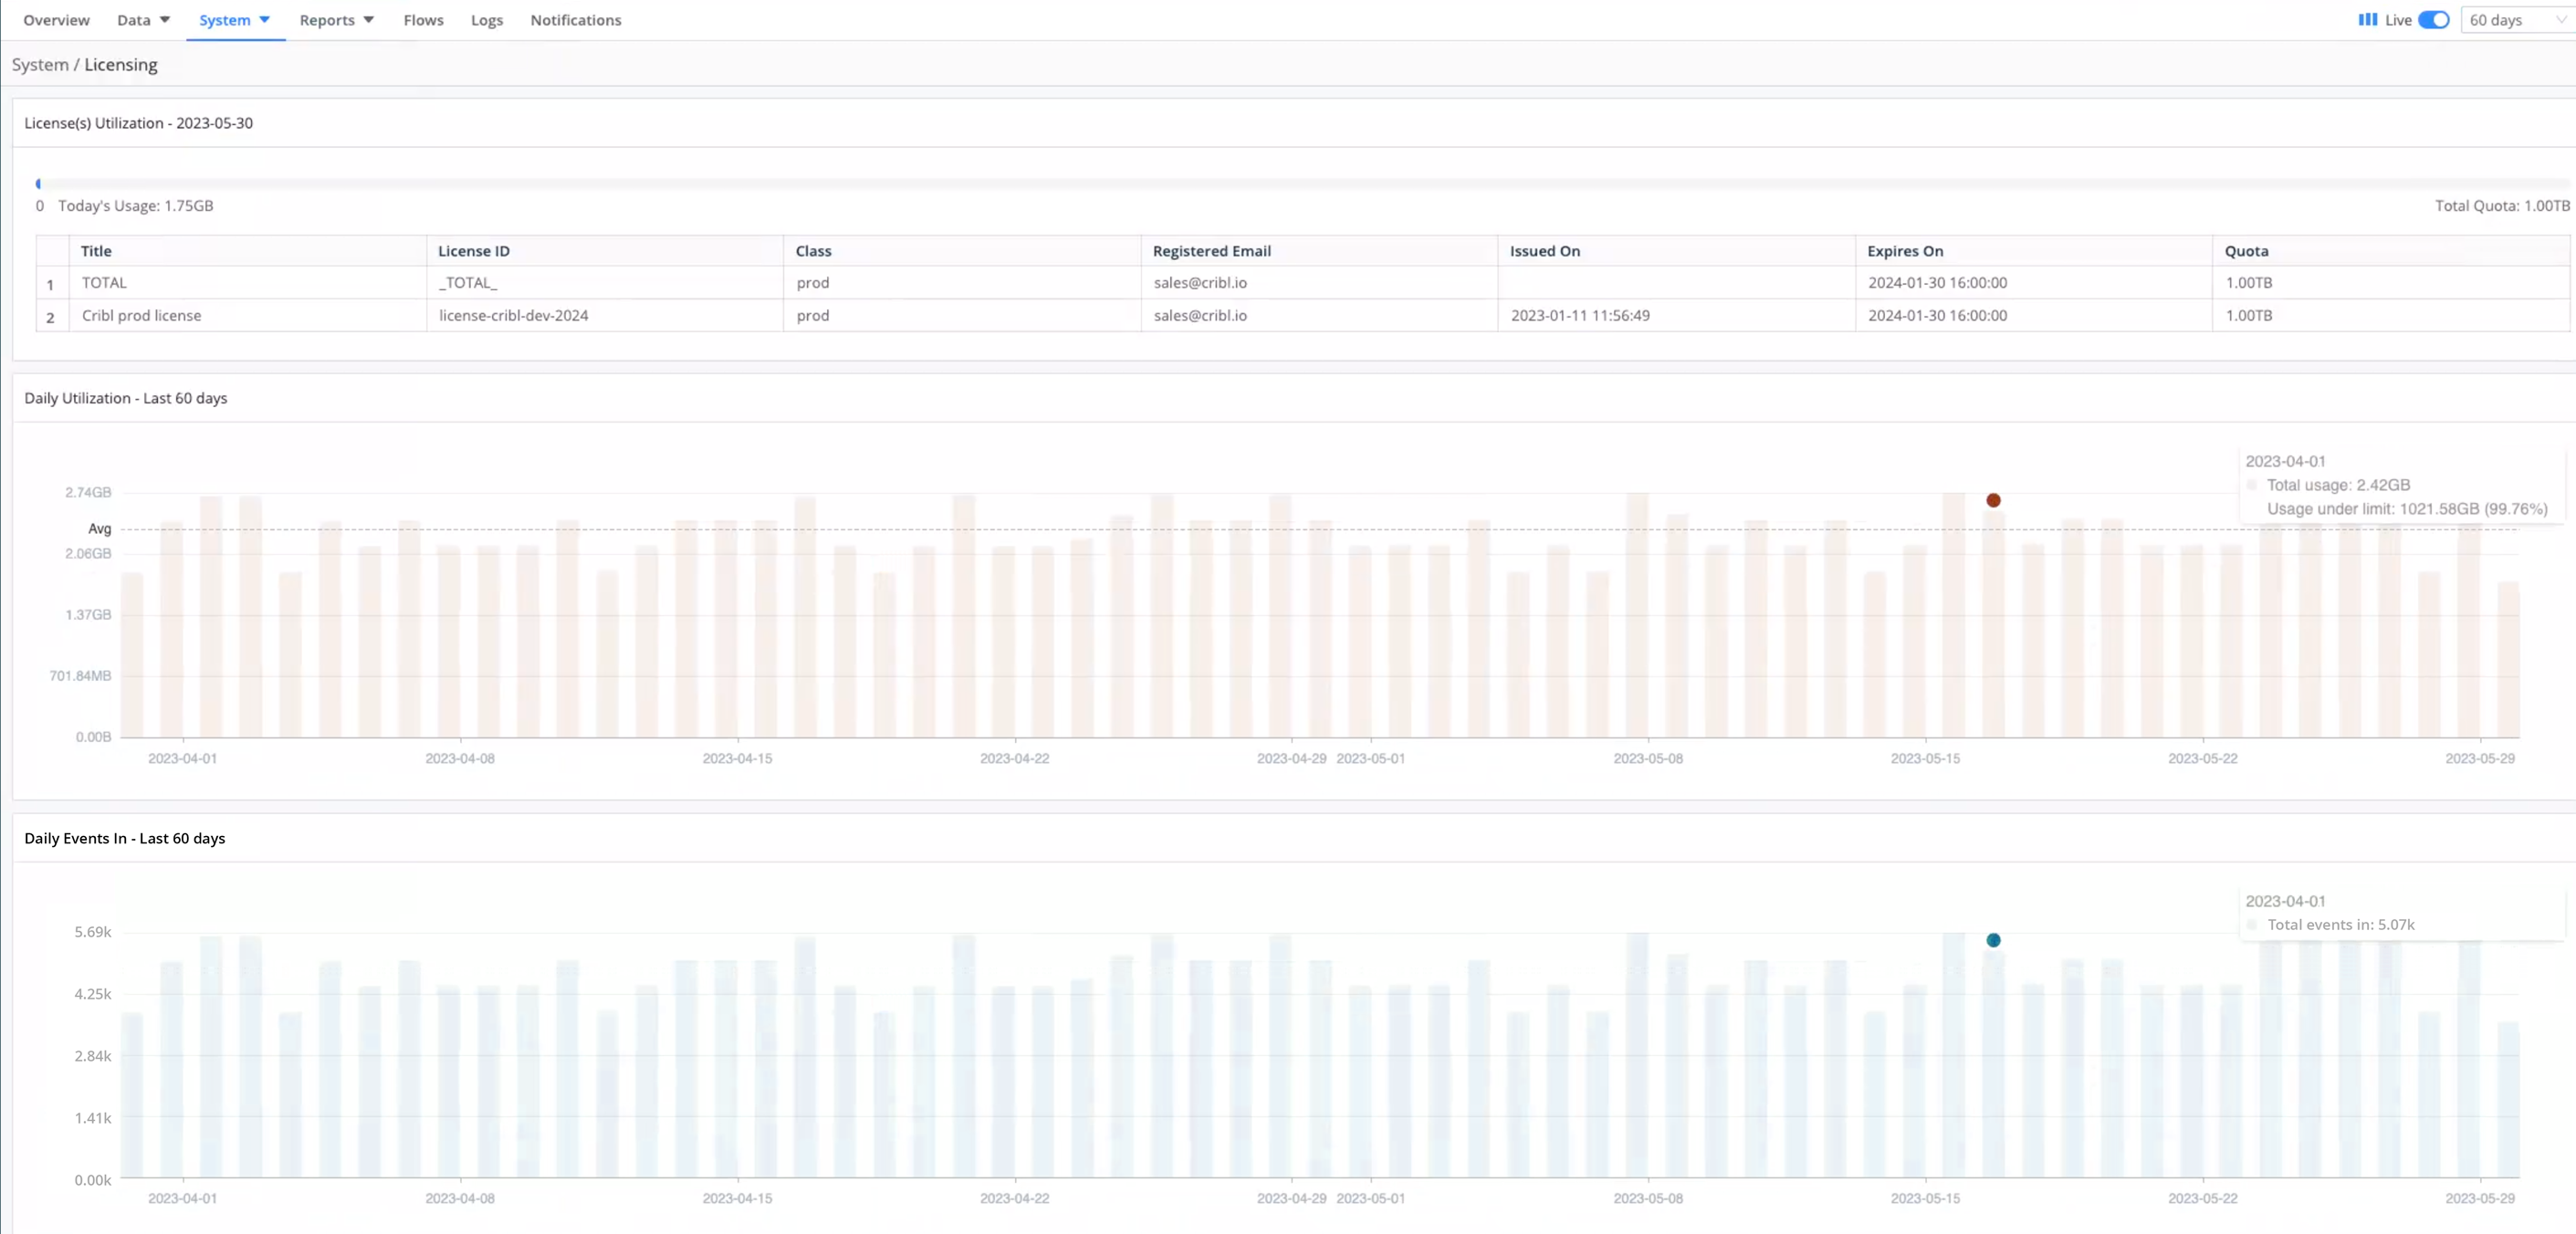The image size is (2576, 1234).
Task: Click the sales@cribl.io registered email
Action: point(1199,283)
